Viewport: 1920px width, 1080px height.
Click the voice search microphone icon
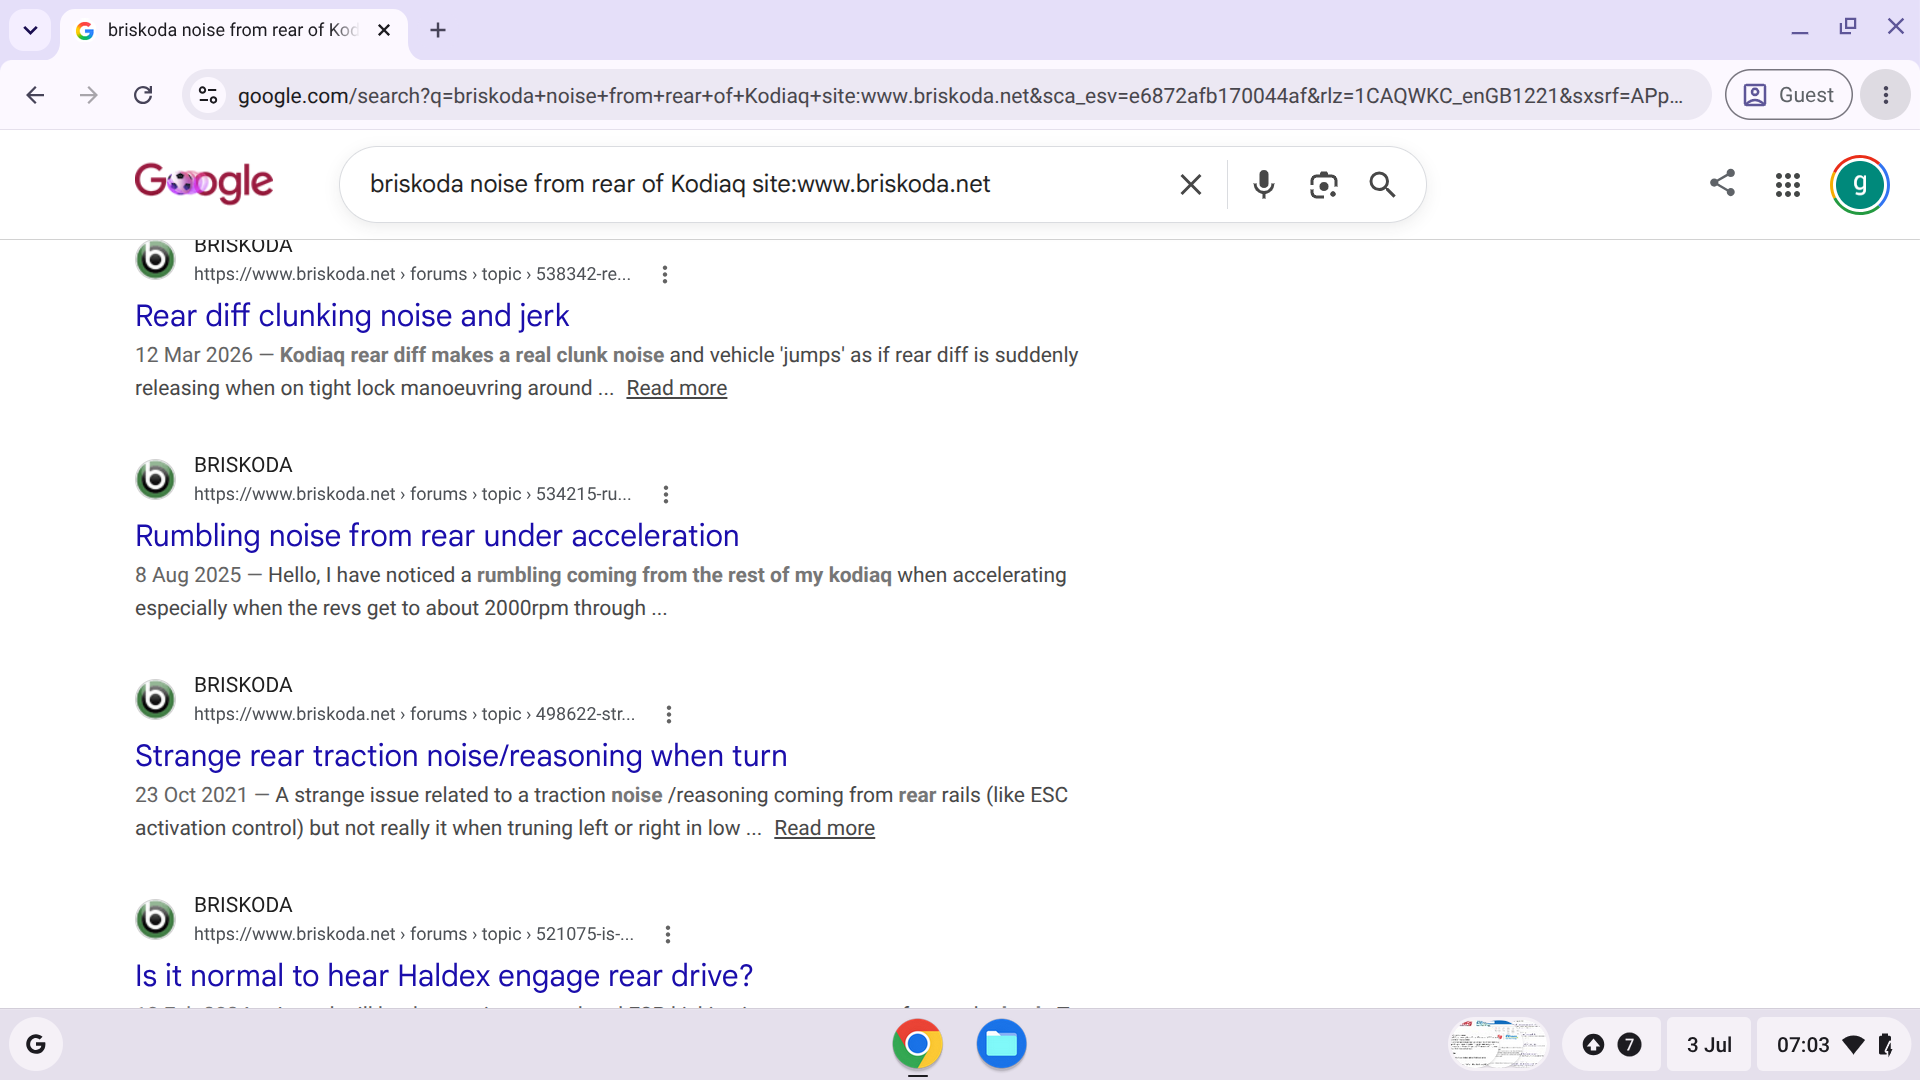tap(1264, 184)
